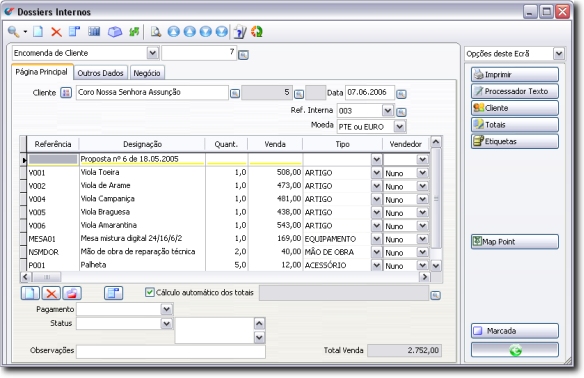Click lookup icon beside Ref. Interna
Image resolution: width=584 pixels, height=378 pixels.
(401, 112)
